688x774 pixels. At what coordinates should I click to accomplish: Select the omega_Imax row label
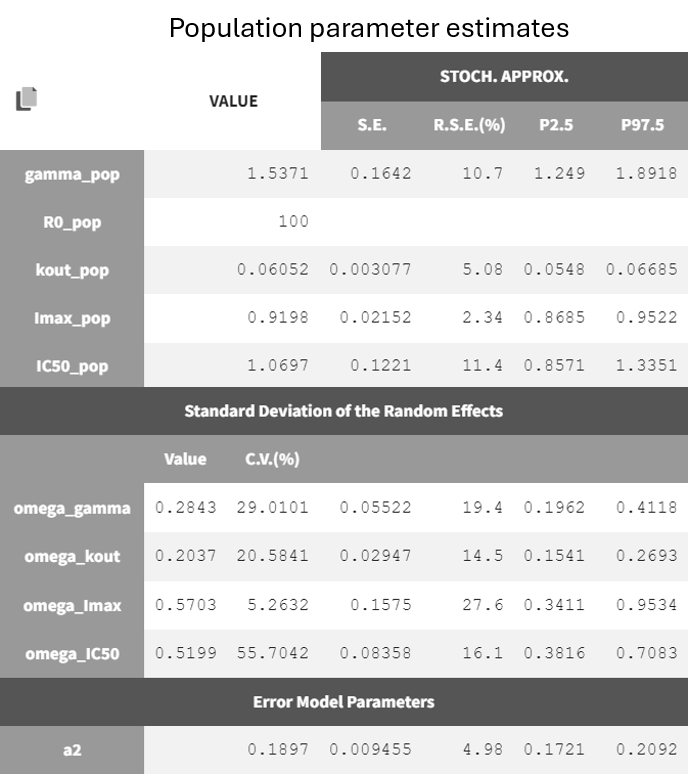[72, 605]
